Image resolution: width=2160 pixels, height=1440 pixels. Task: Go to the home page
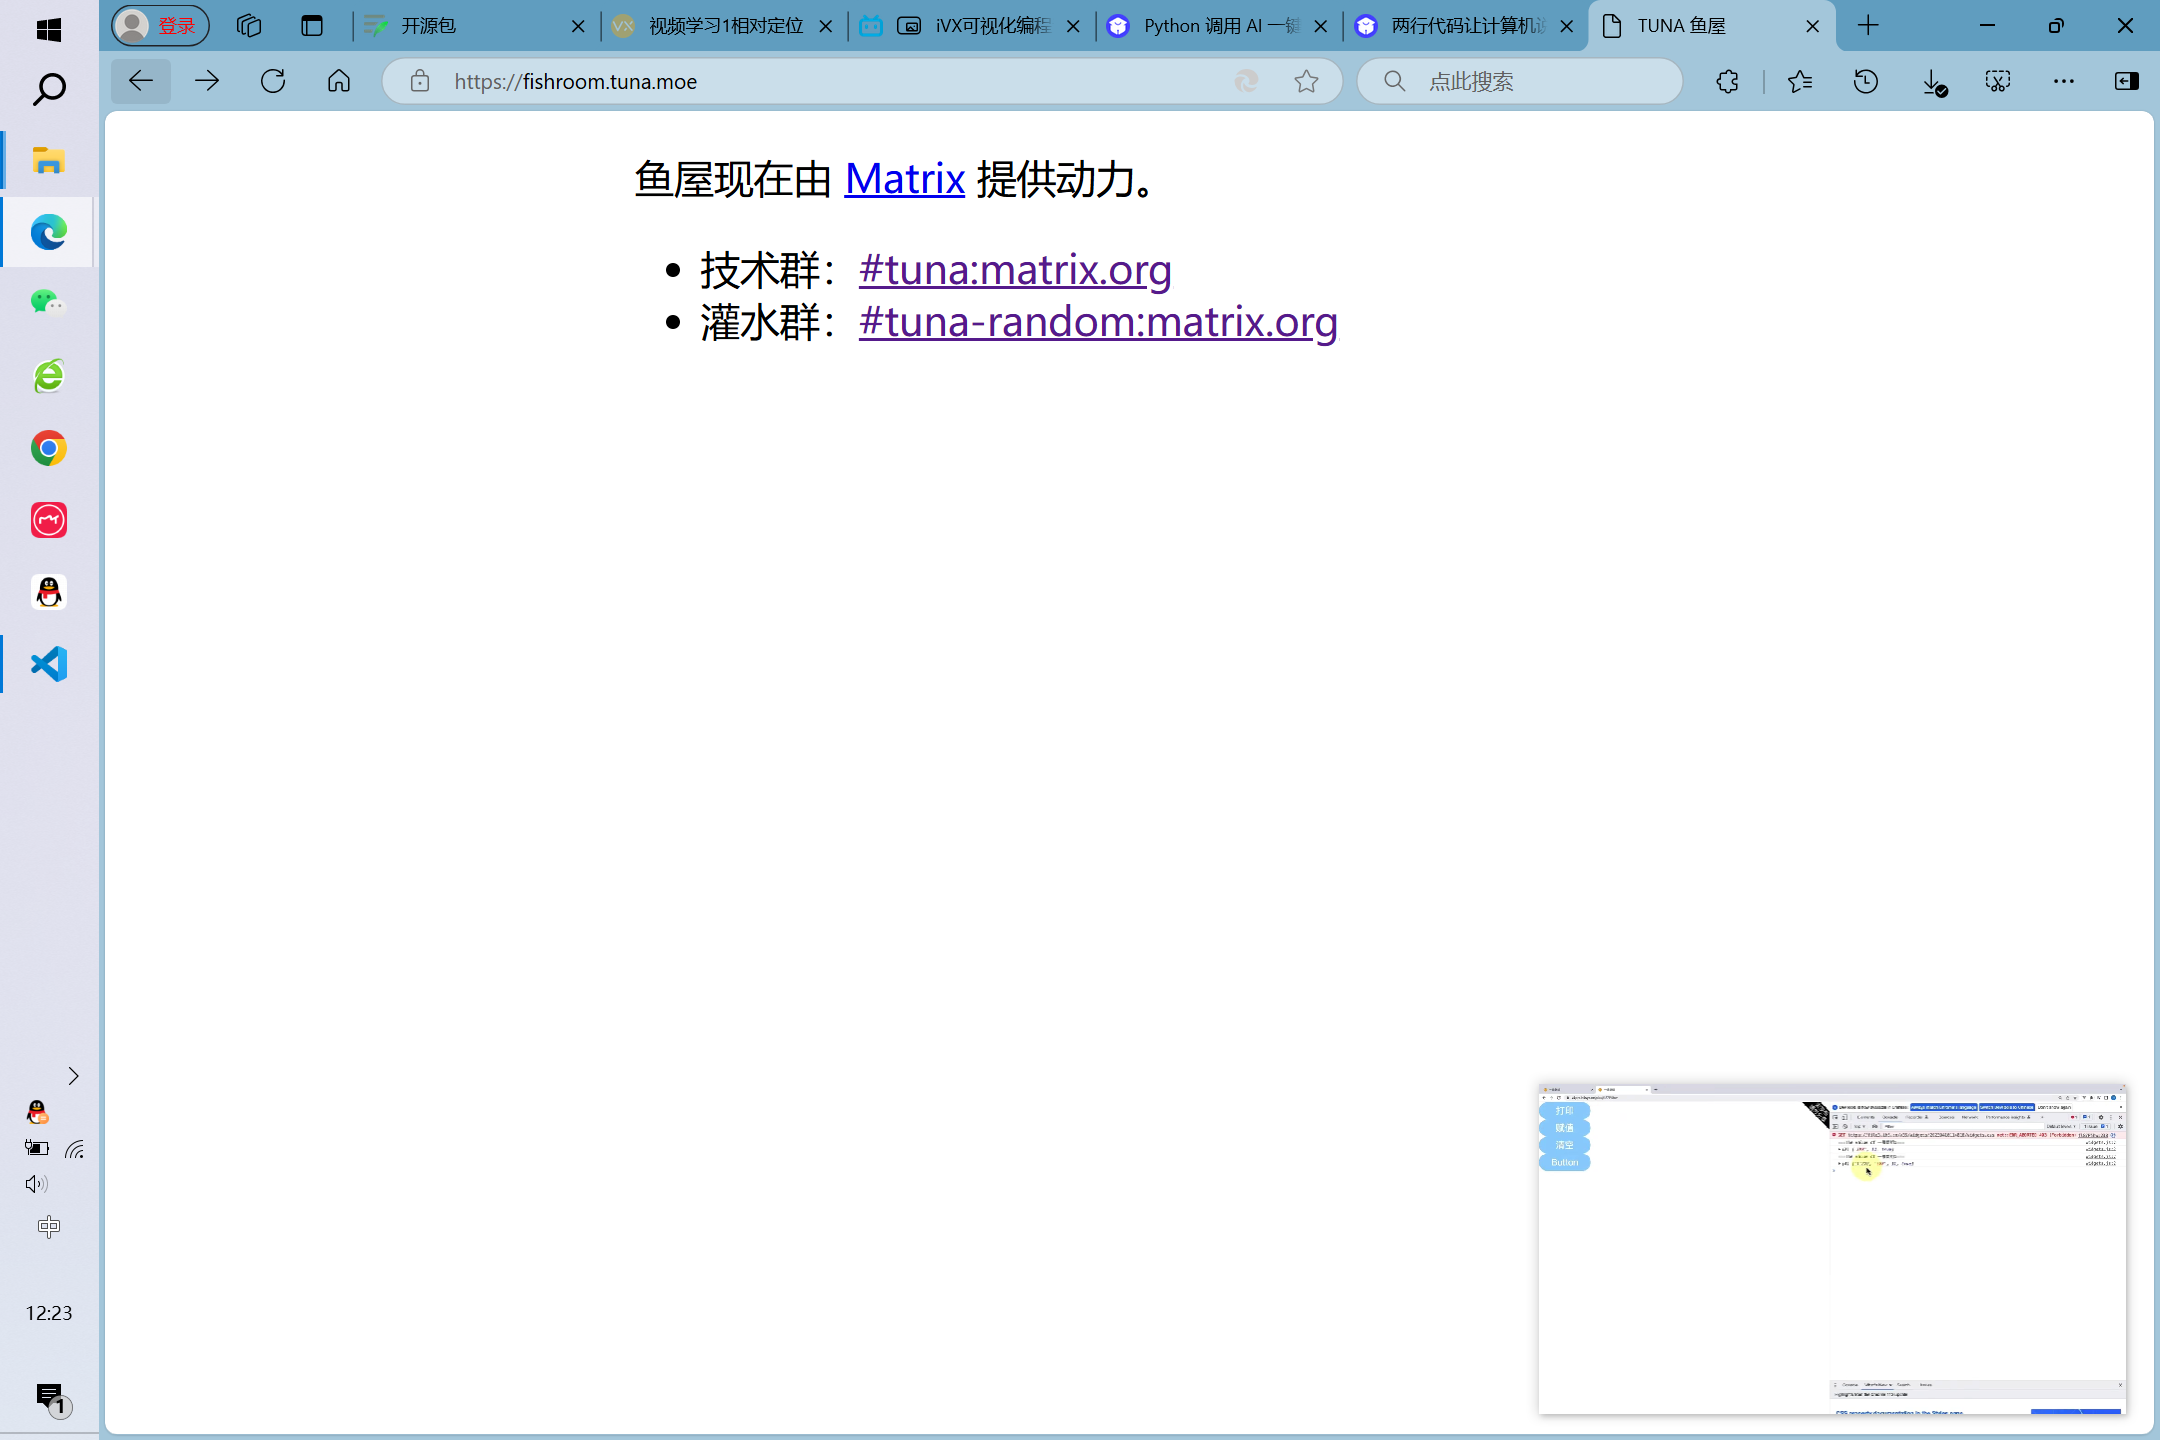click(339, 81)
